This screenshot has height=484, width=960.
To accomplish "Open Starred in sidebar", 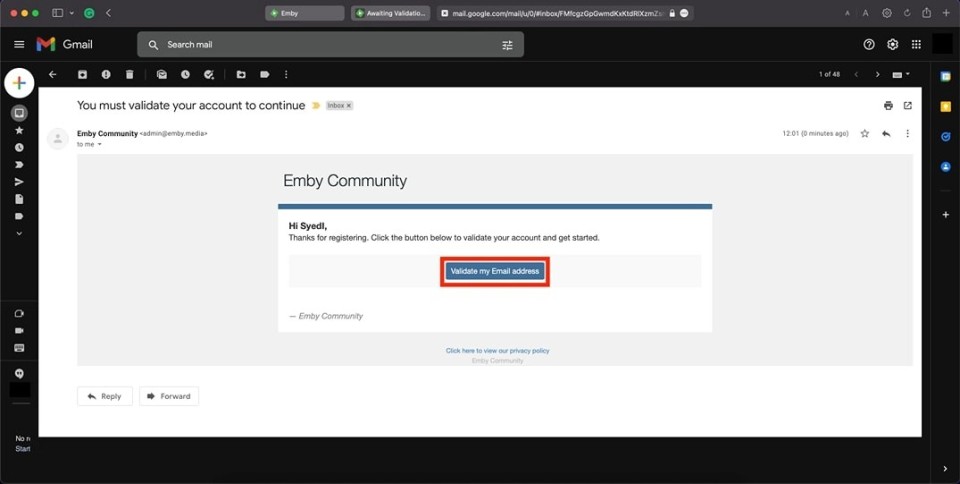I will (x=19, y=130).
